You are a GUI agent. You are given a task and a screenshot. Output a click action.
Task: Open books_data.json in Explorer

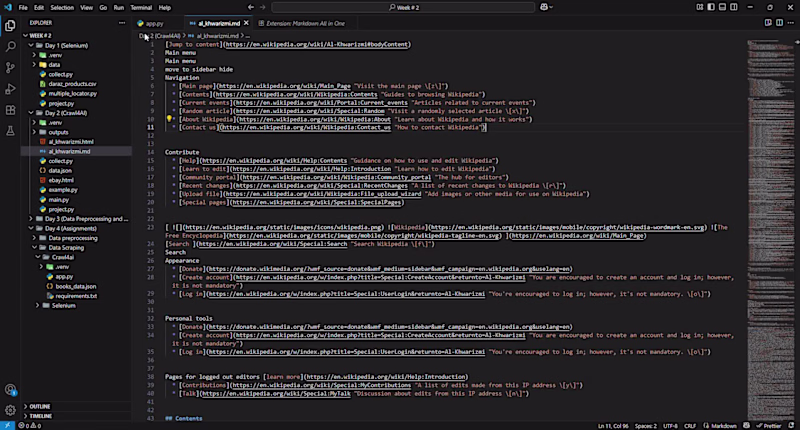76,286
